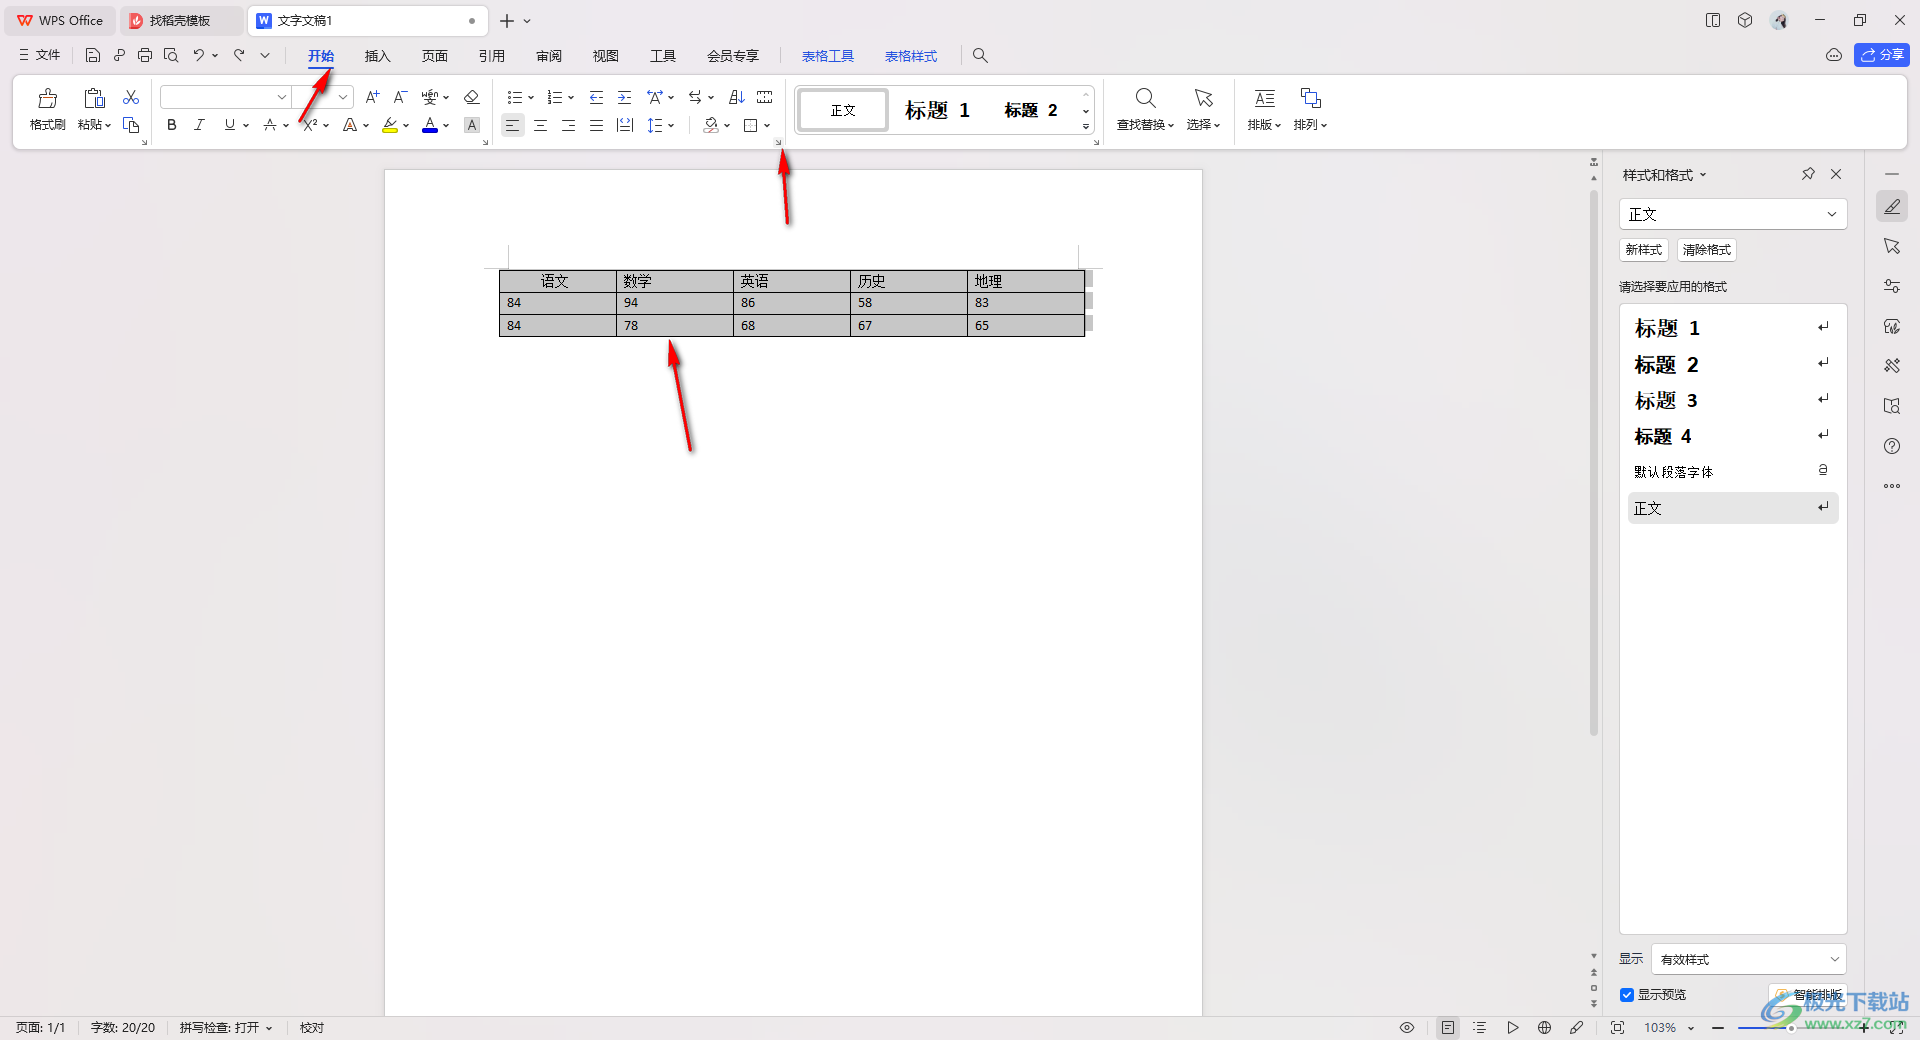Open the 引用 ribbon tab
The height and width of the screenshot is (1040, 1920).
click(x=491, y=56)
